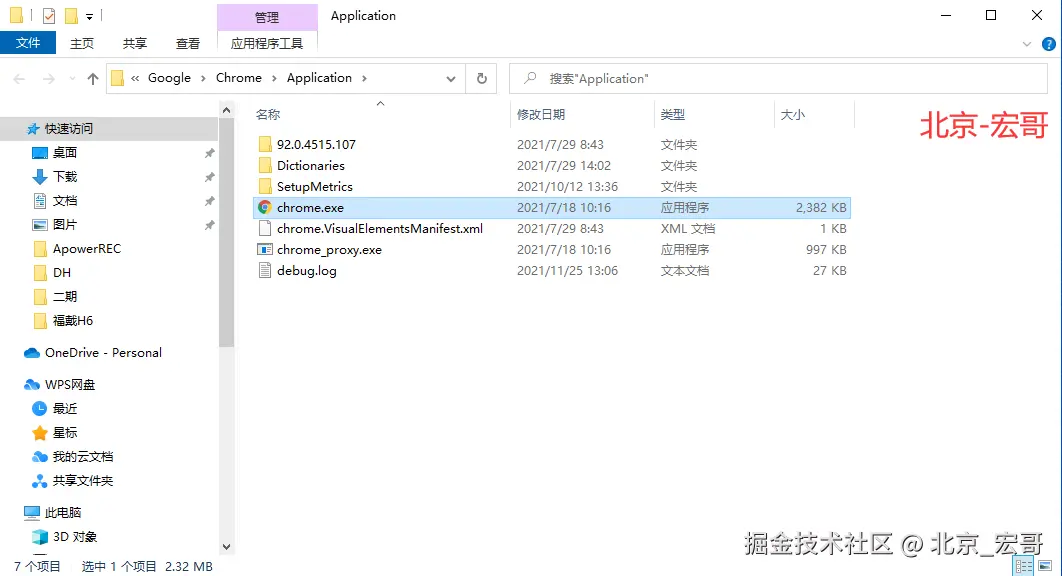The width and height of the screenshot is (1062, 576).
Task: Go up one folder level
Action: (x=93, y=79)
